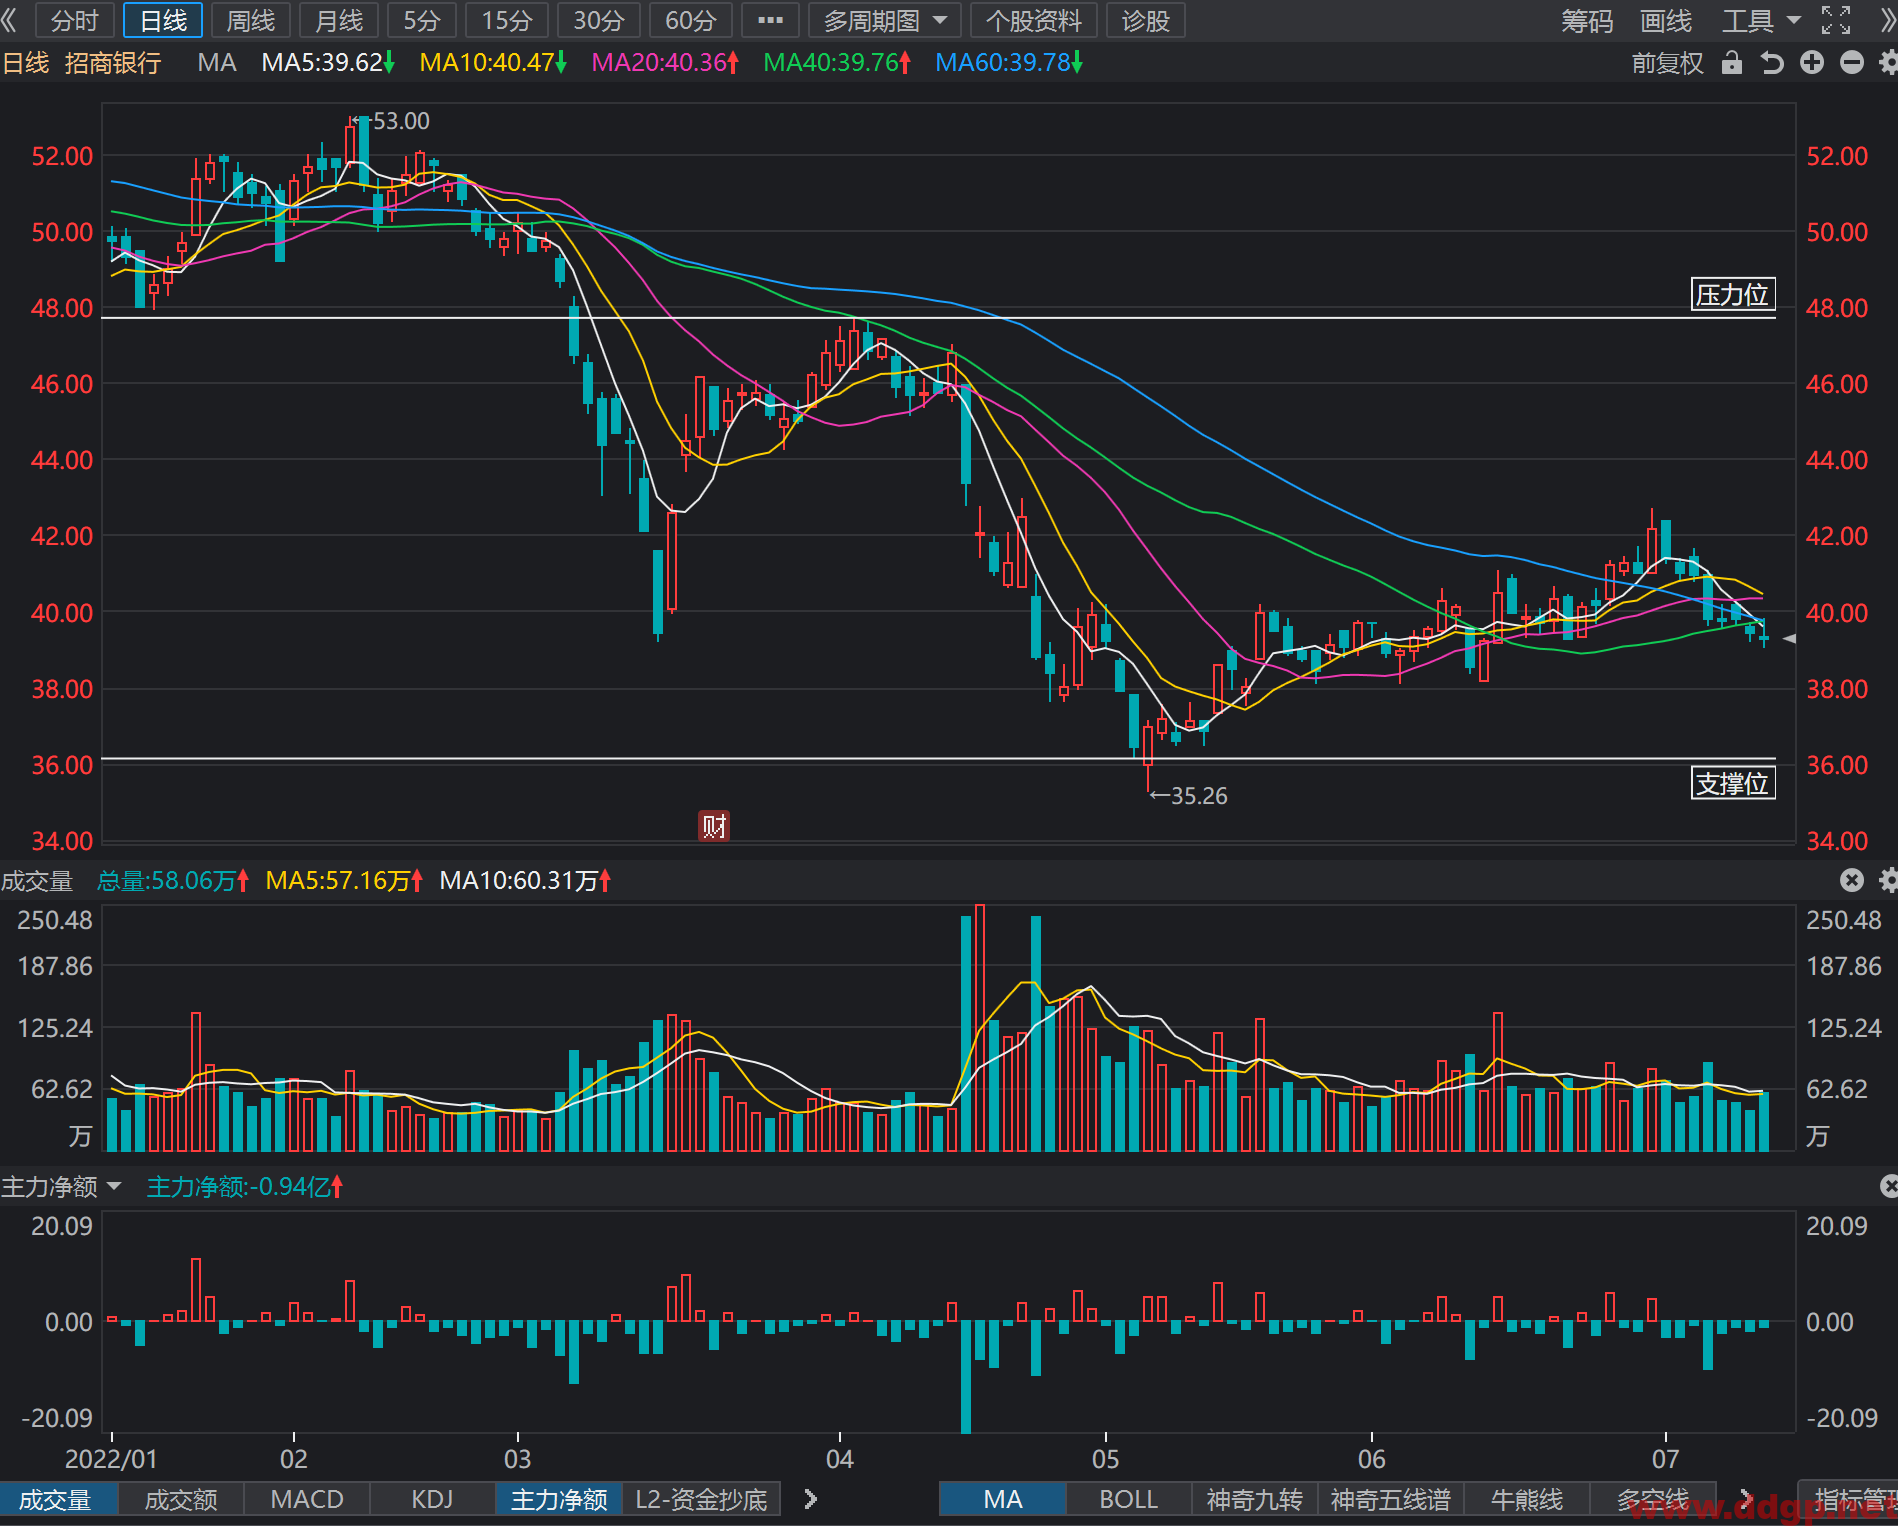Close the 成交量 volume panel
The image size is (1898, 1526).
click(1852, 880)
